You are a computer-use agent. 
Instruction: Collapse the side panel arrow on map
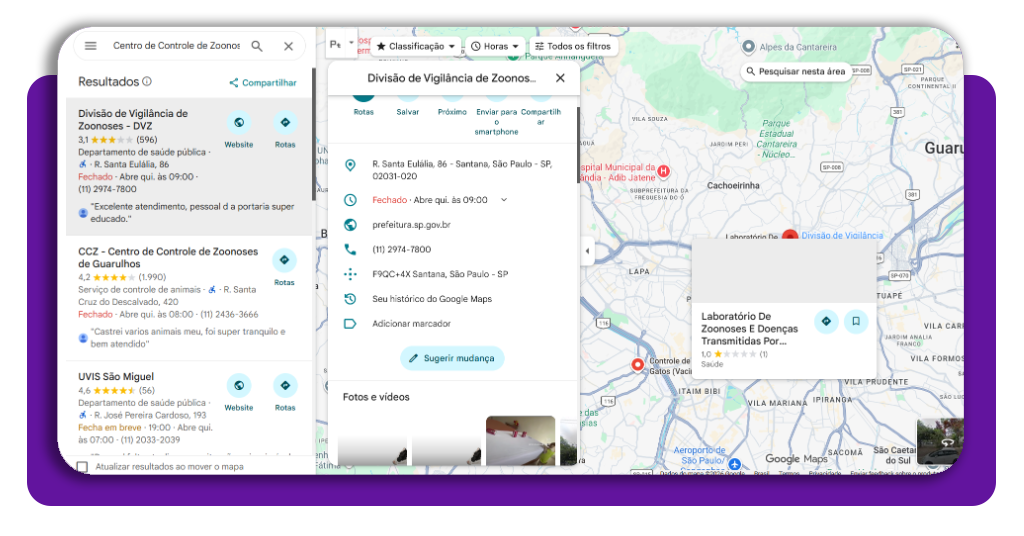click(x=587, y=251)
